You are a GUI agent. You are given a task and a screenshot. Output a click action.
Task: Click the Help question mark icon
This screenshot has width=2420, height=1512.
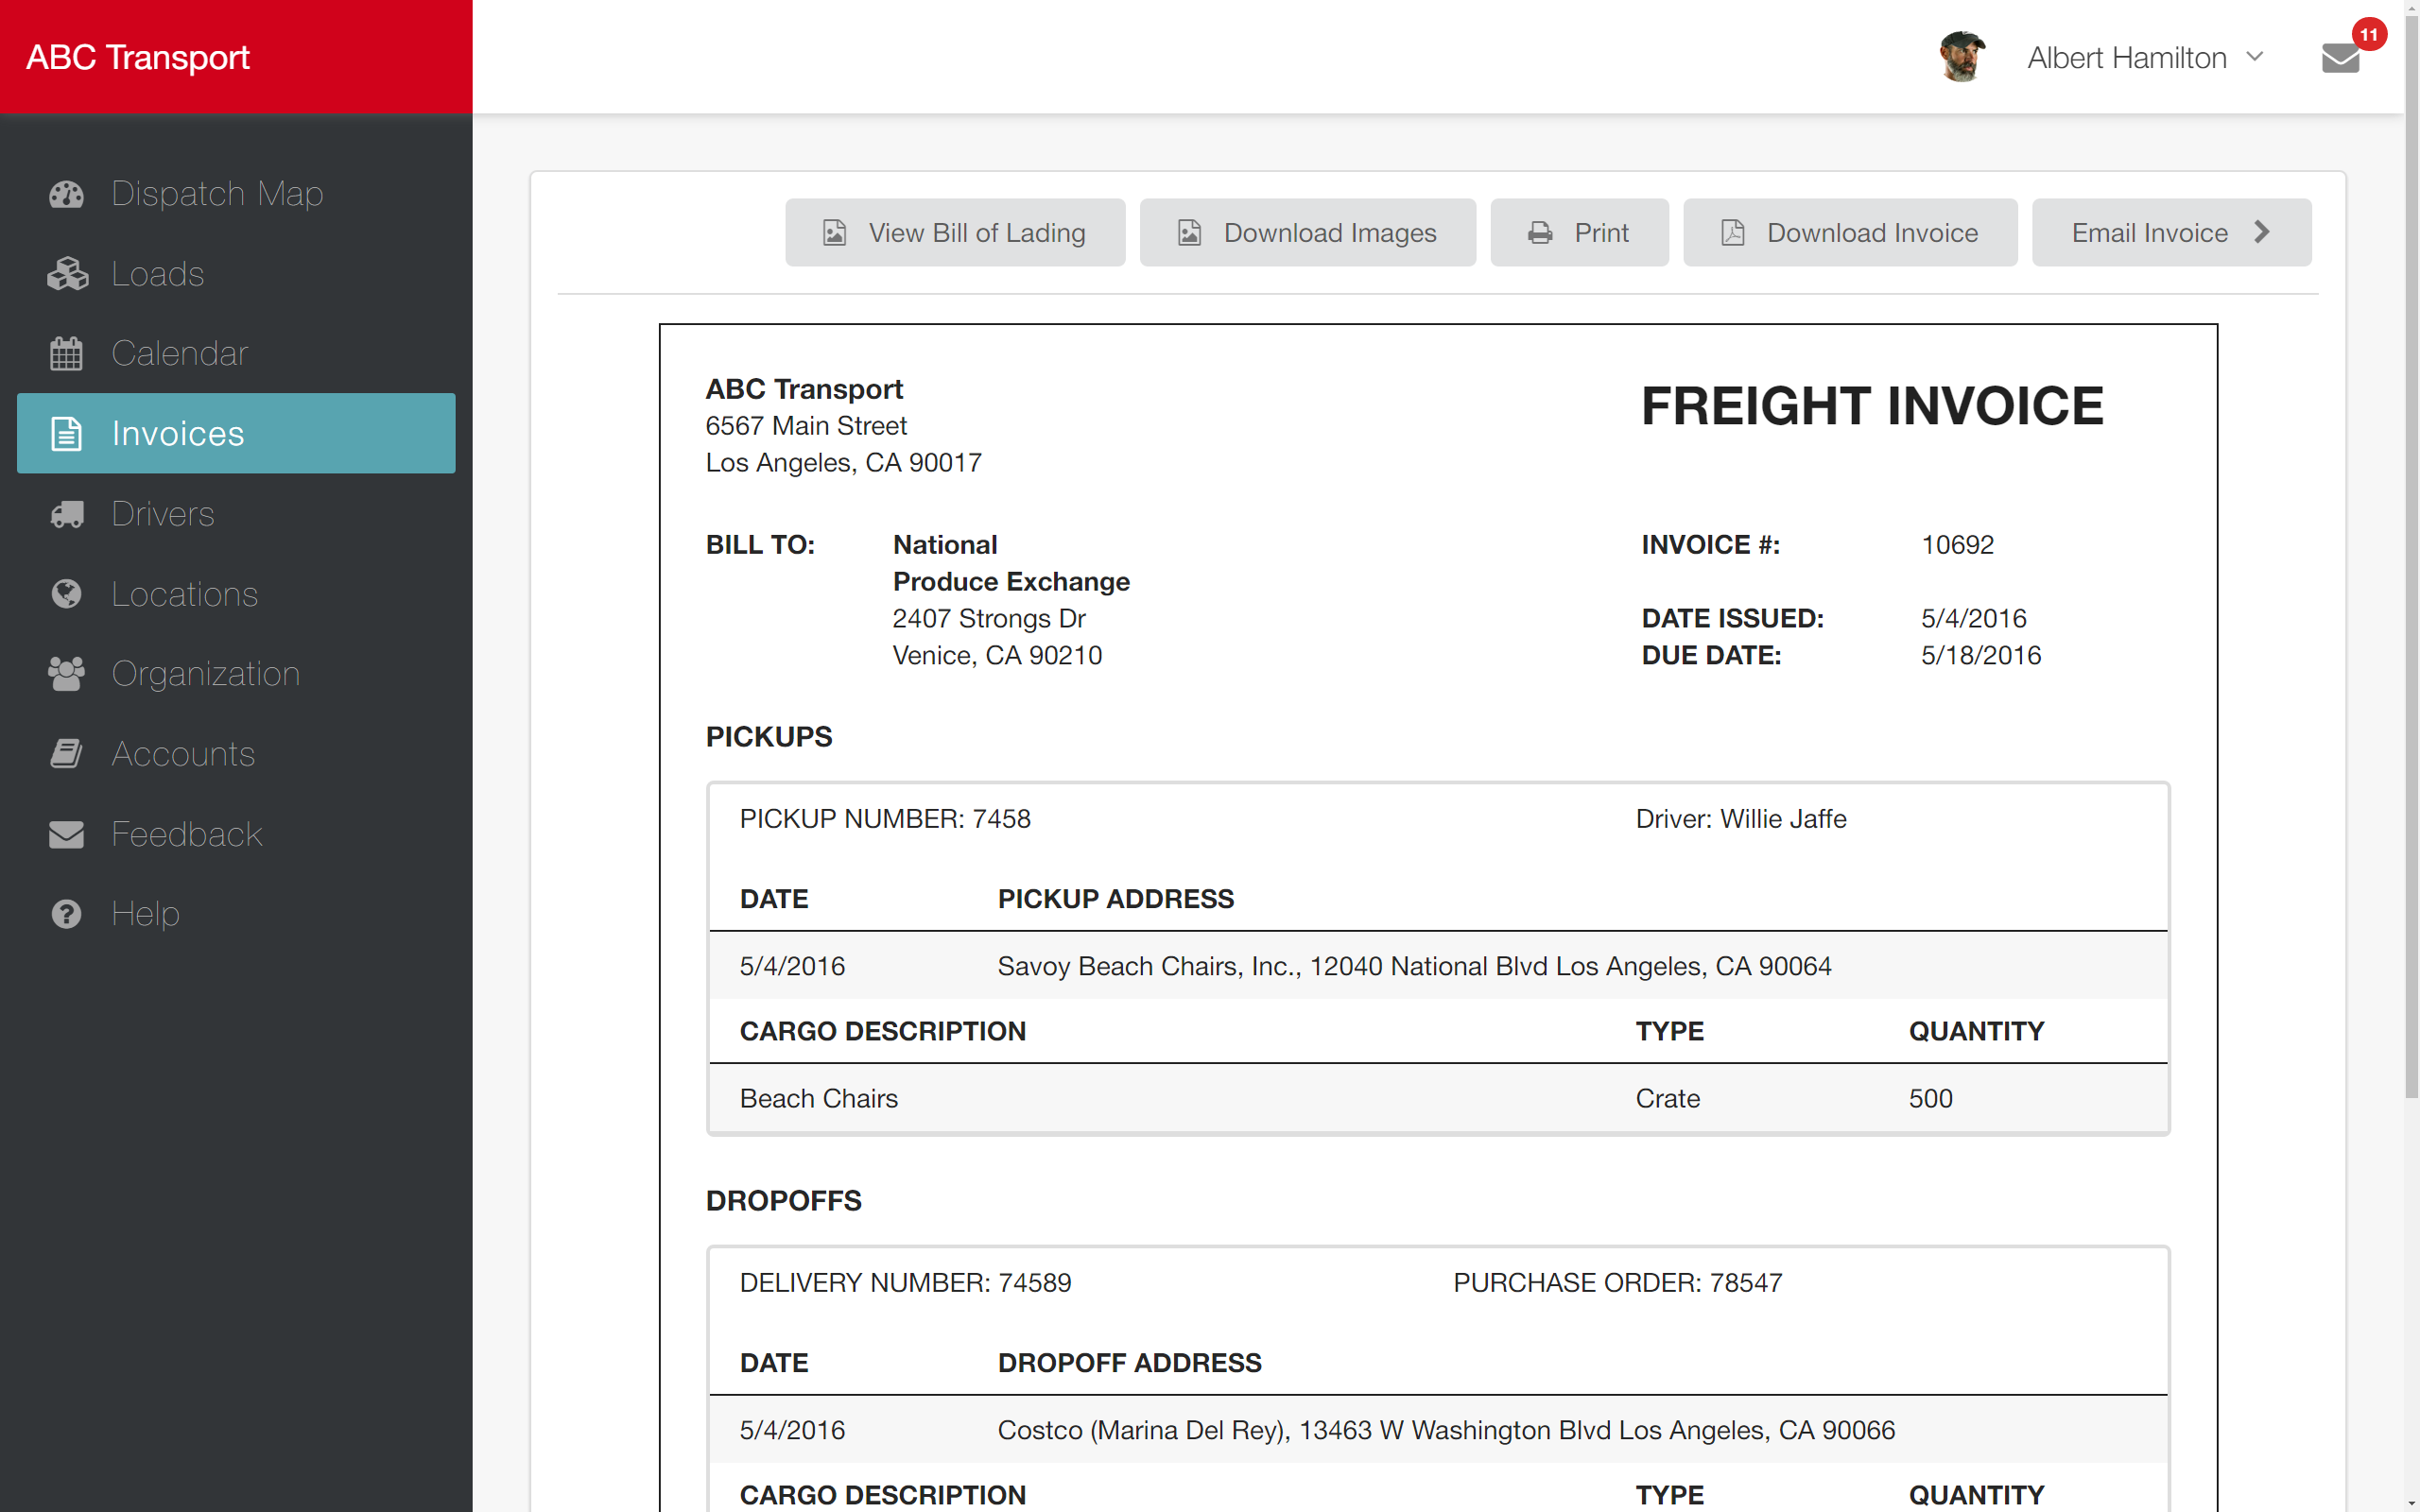(66, 914)
